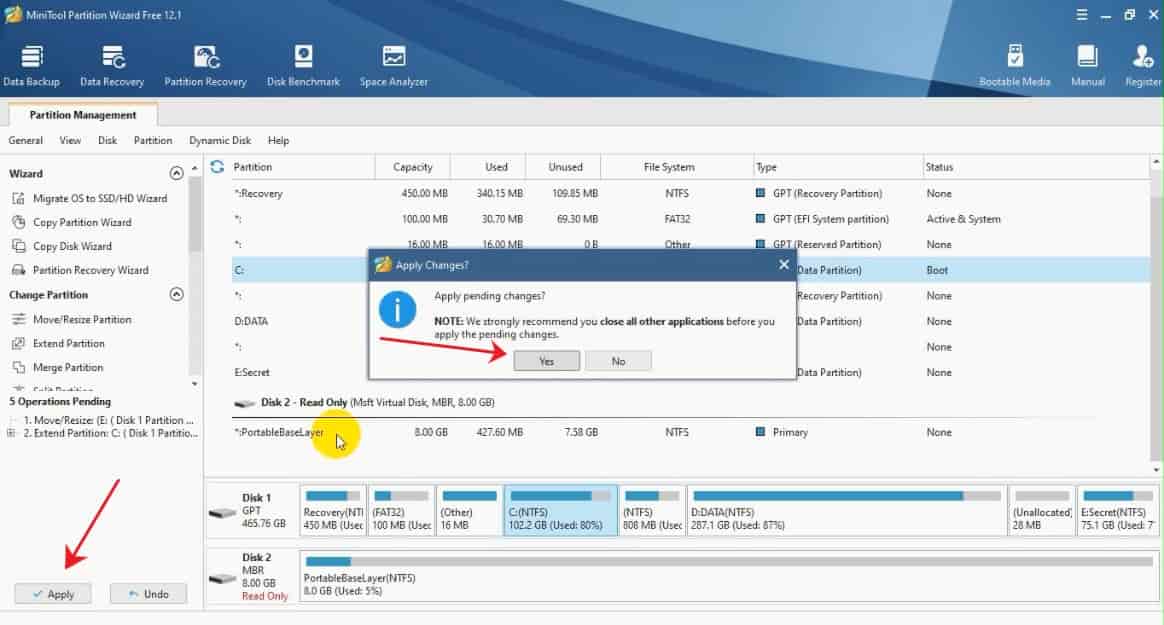Select the FAT32 100 MB block in disk map
The image size is (1164, 625).
(401, 511)
